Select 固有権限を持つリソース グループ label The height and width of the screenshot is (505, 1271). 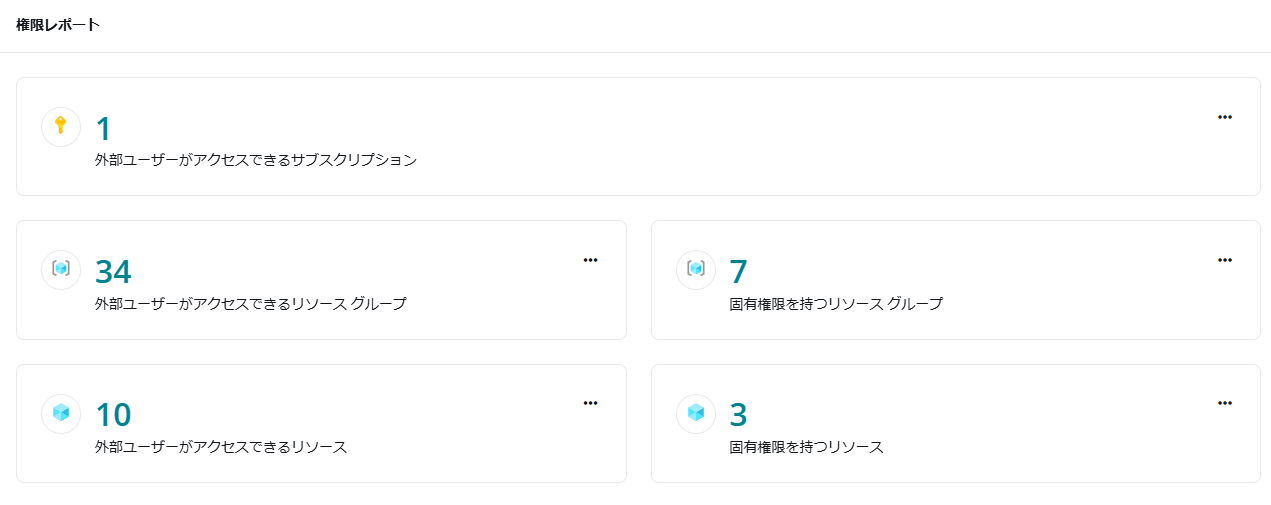click(836, 304)
